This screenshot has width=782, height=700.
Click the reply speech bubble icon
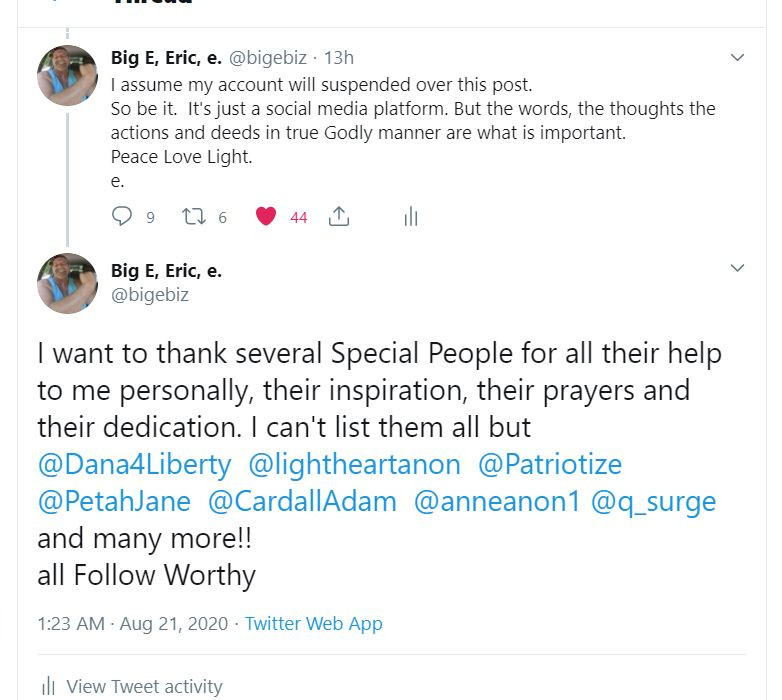[122, 216]
